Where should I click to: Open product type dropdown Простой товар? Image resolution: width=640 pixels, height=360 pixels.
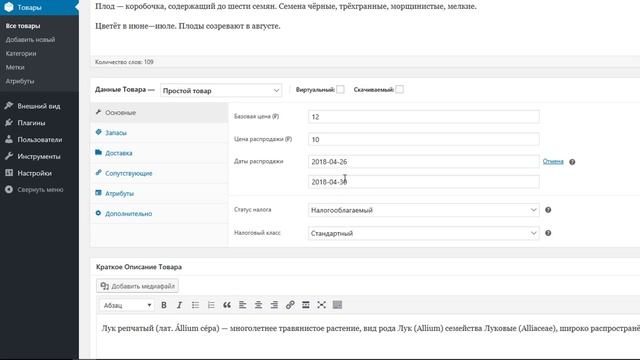(221, 91)
